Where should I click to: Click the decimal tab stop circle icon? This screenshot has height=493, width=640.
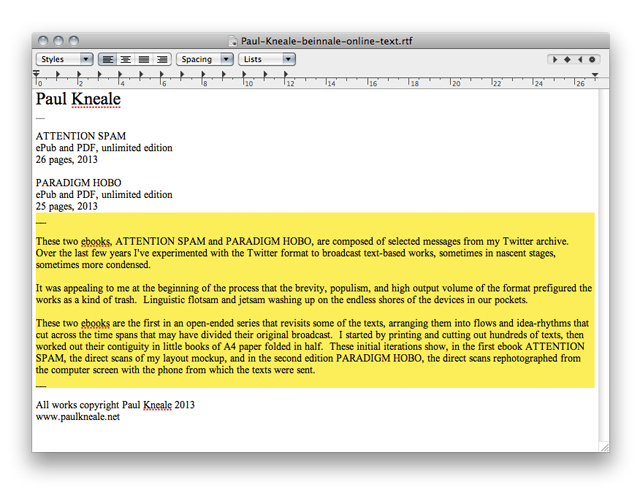tap(592, 60)
